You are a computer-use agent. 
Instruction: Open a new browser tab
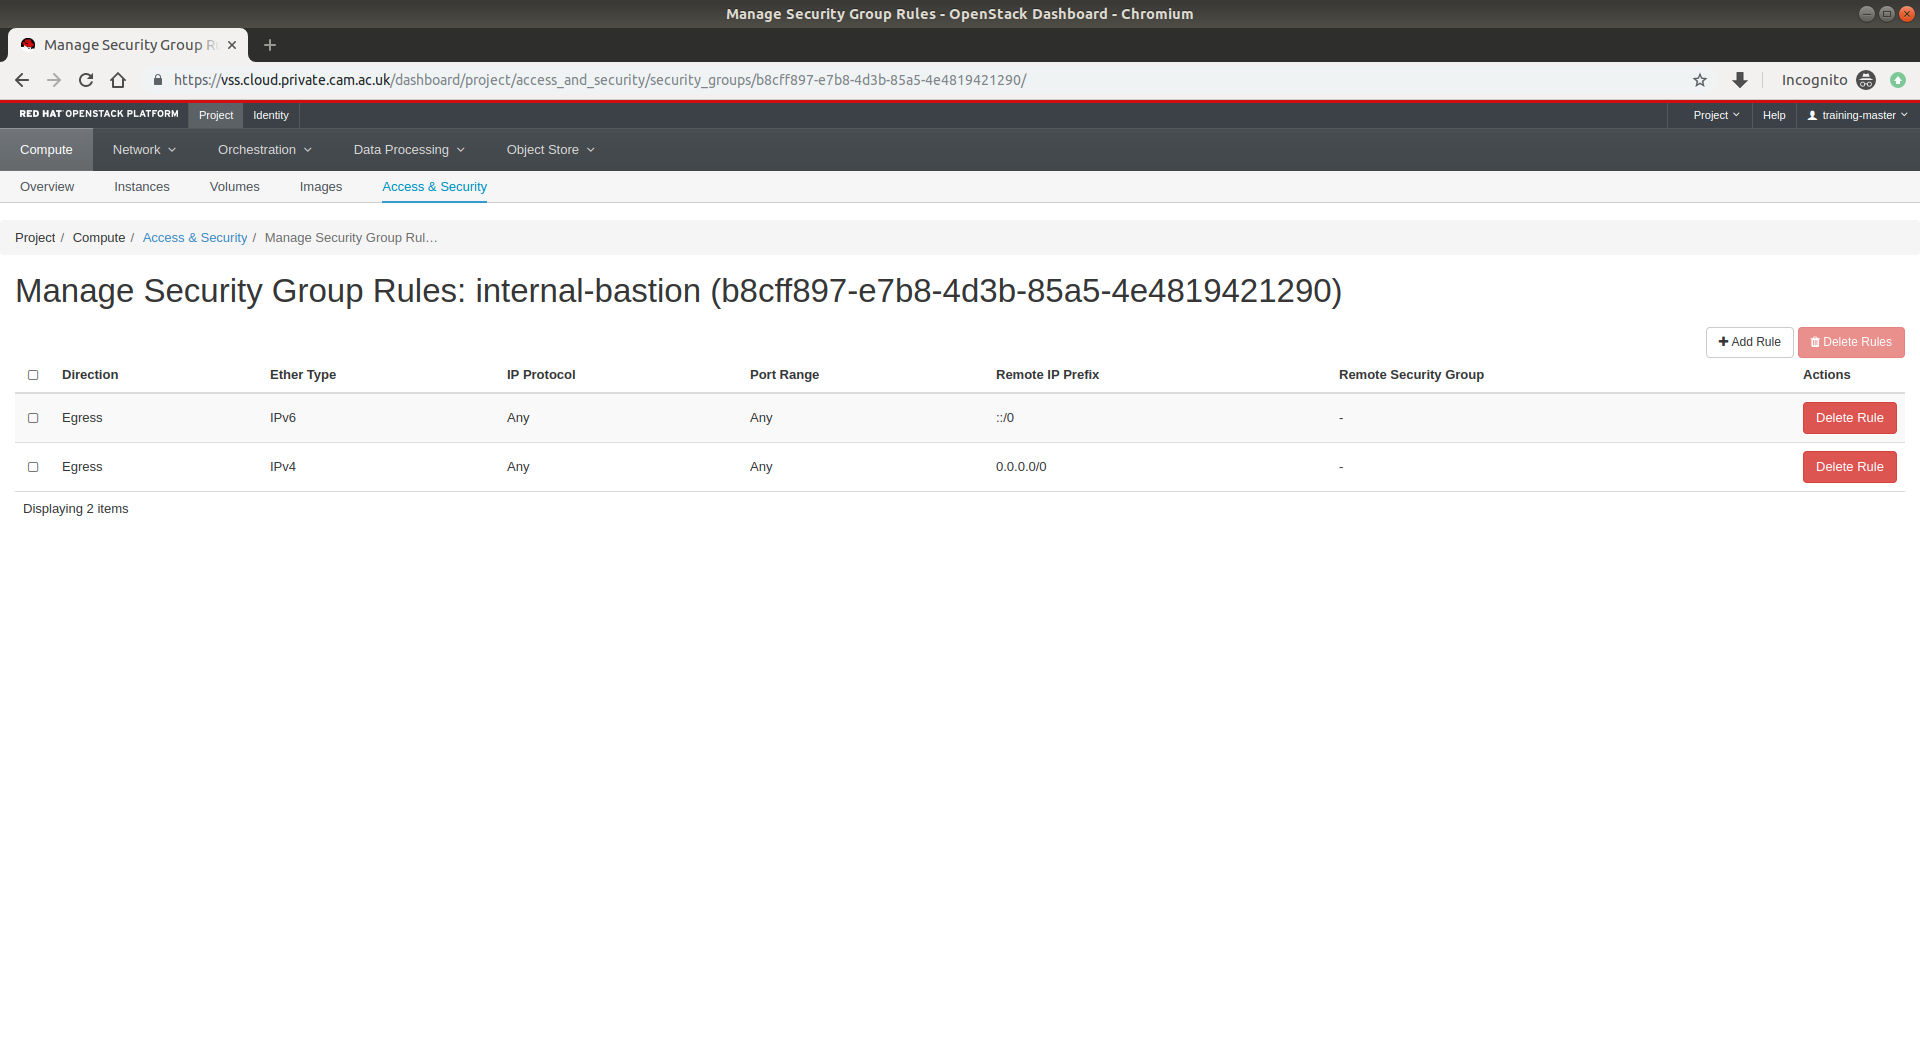pyautogui.click(x=270, y=45)
